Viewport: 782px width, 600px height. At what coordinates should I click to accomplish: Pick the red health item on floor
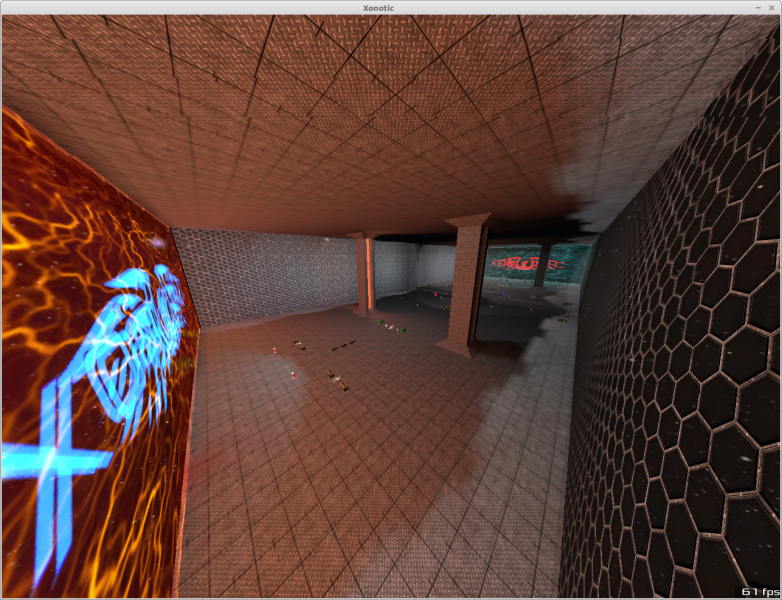292,376
